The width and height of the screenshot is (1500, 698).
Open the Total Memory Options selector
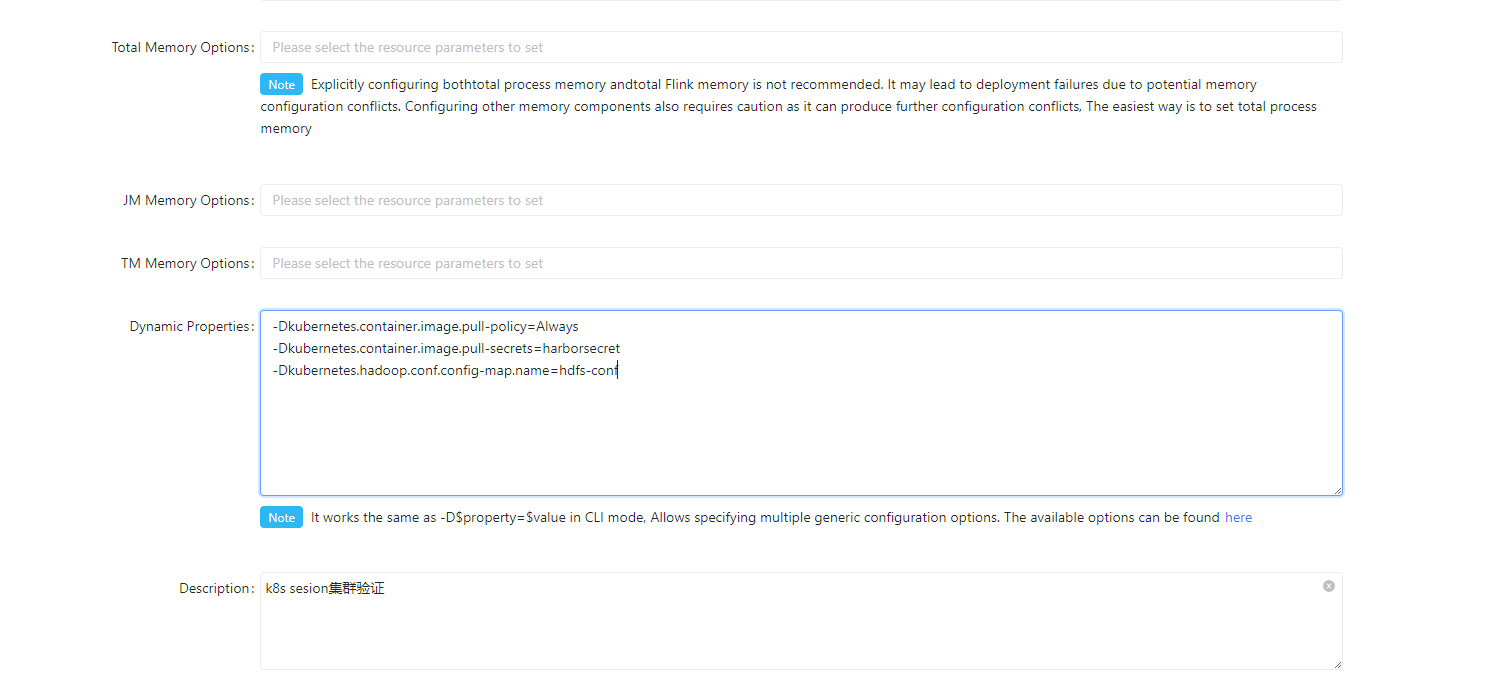click(801, 47)
